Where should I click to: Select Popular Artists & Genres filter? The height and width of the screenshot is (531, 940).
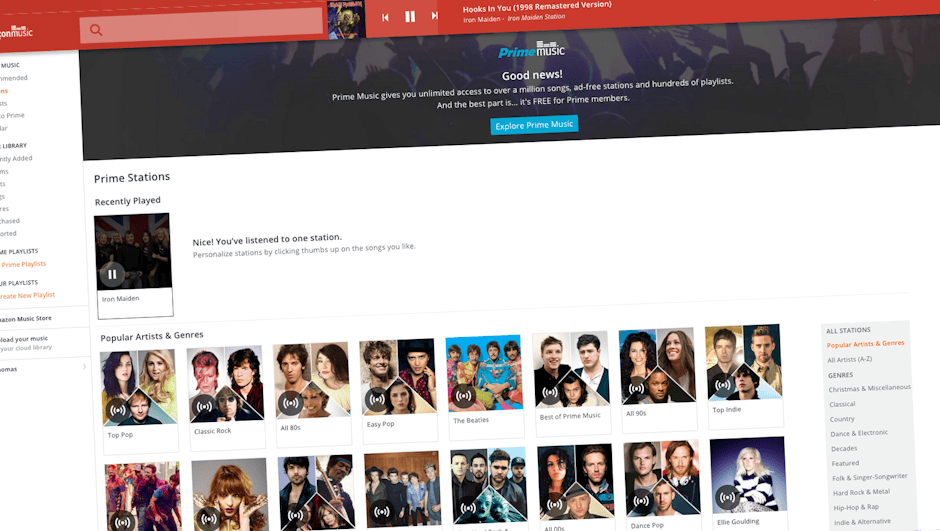865,344
